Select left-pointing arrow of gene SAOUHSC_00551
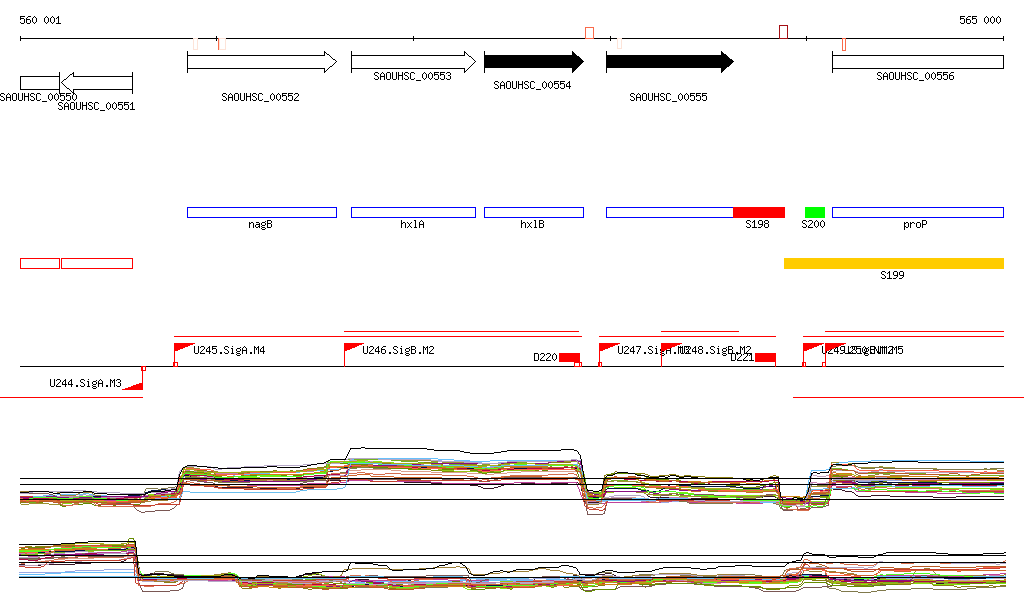1024x611 pixels. tap(97, 83)
